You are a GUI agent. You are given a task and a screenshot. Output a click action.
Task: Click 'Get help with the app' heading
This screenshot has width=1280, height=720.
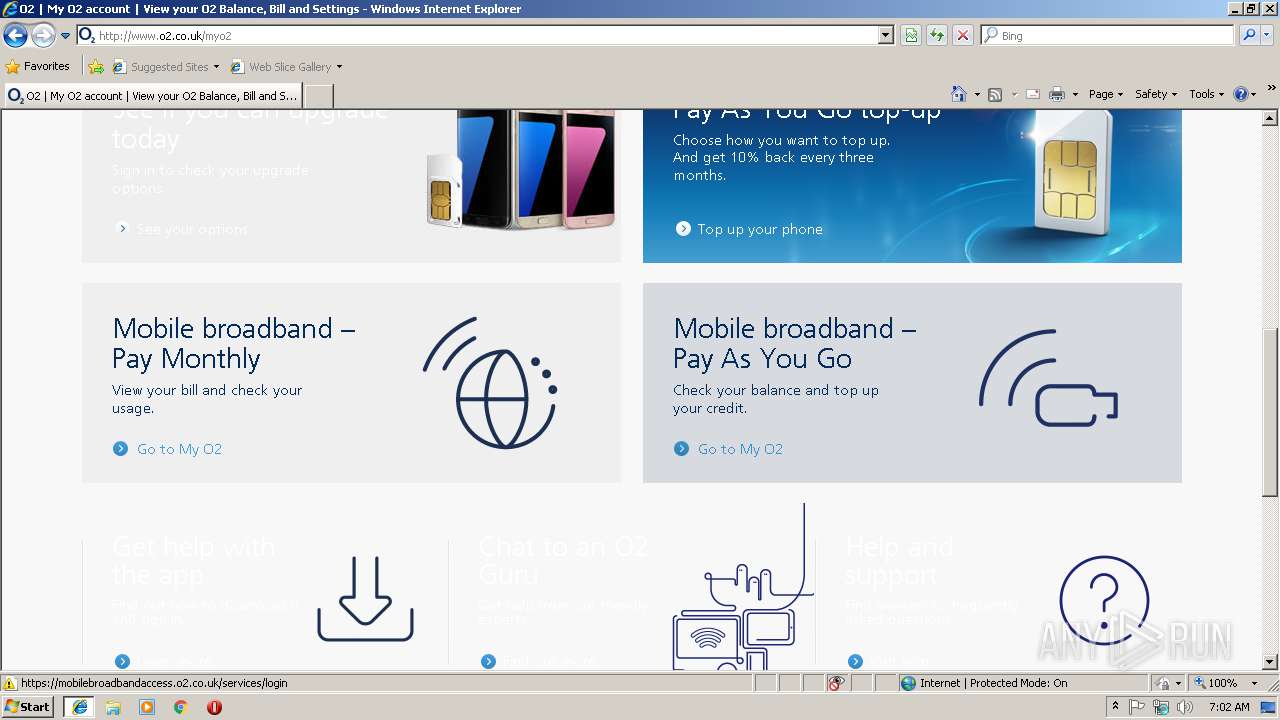pyautogui.click(x=194, y=560)
